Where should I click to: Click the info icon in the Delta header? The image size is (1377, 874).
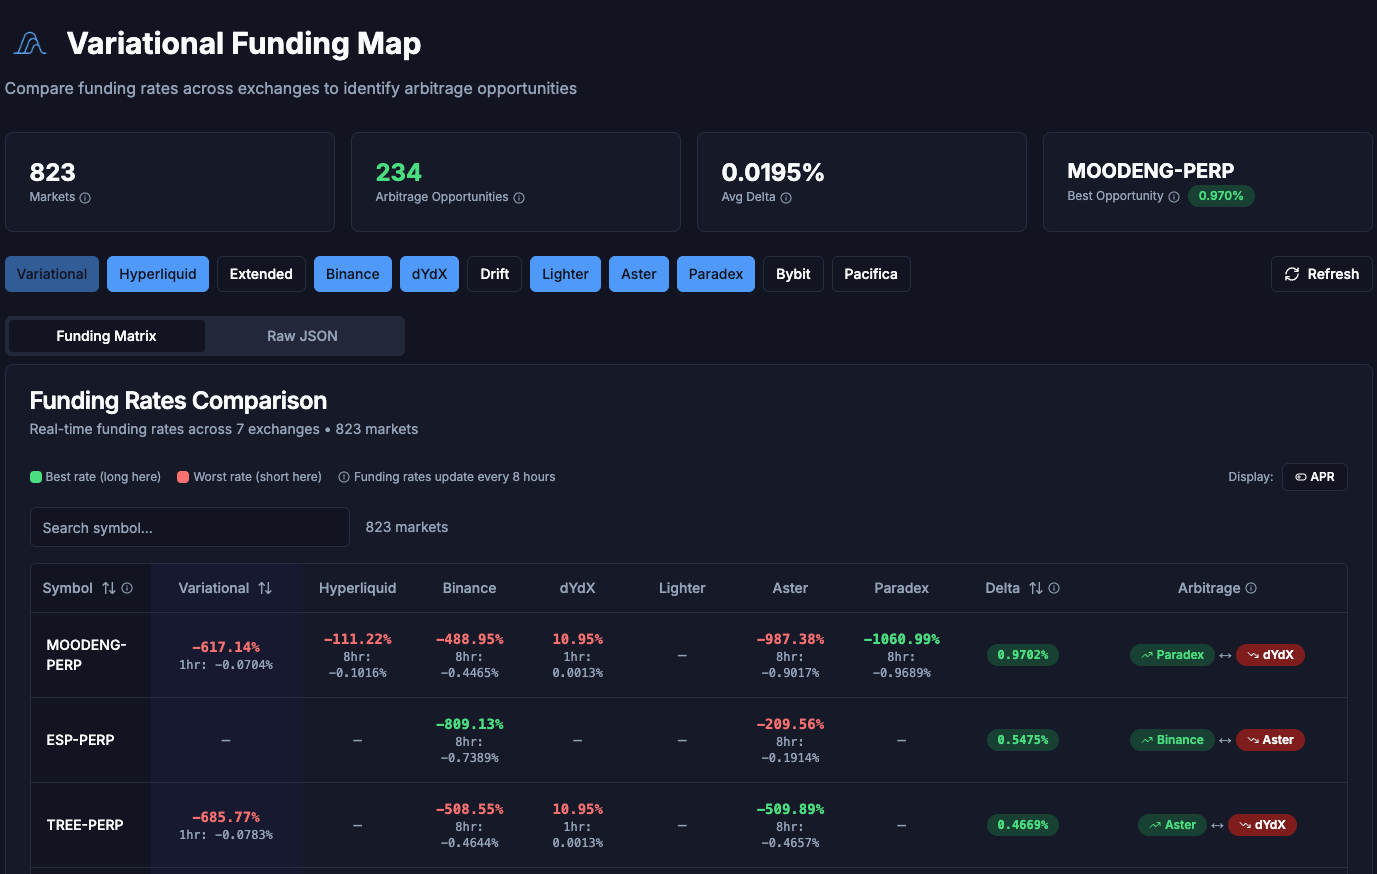pos(1054,588)
